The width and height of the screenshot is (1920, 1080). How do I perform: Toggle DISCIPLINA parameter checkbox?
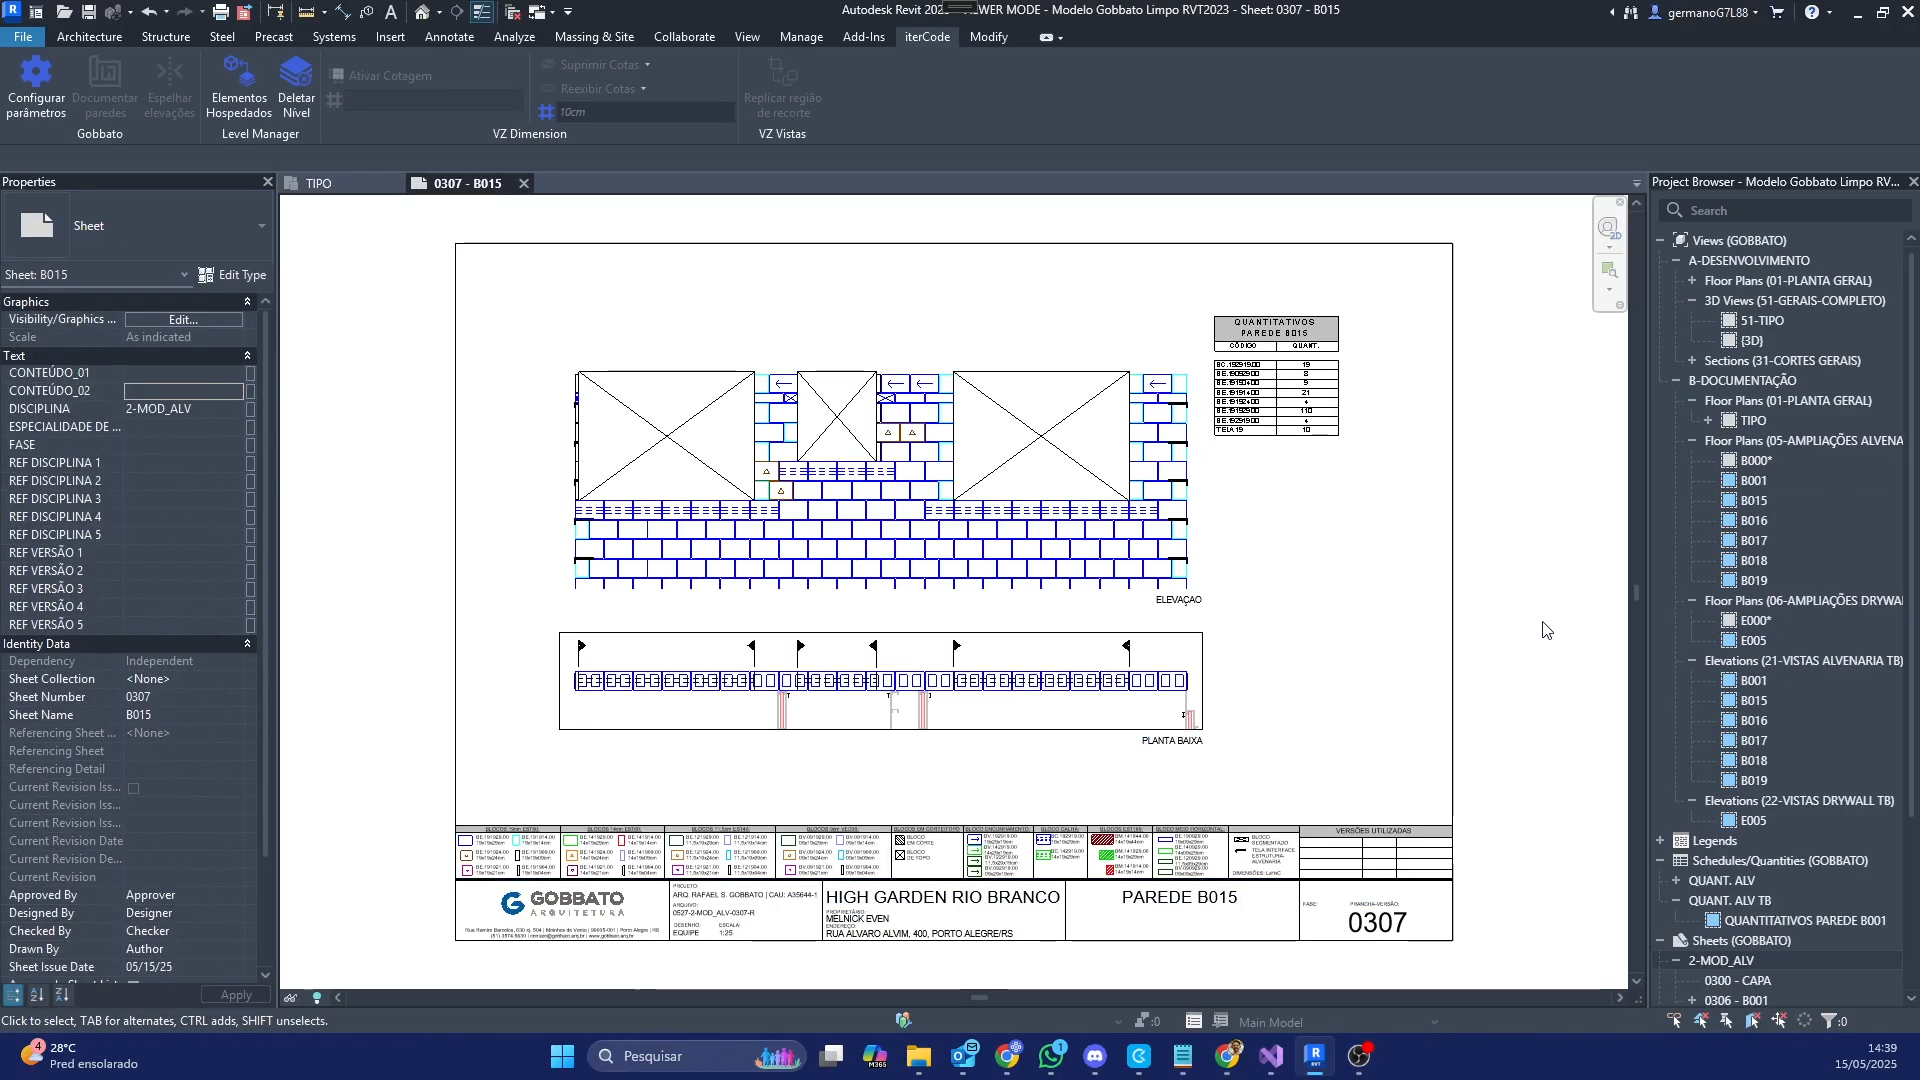tap(250, 409)
